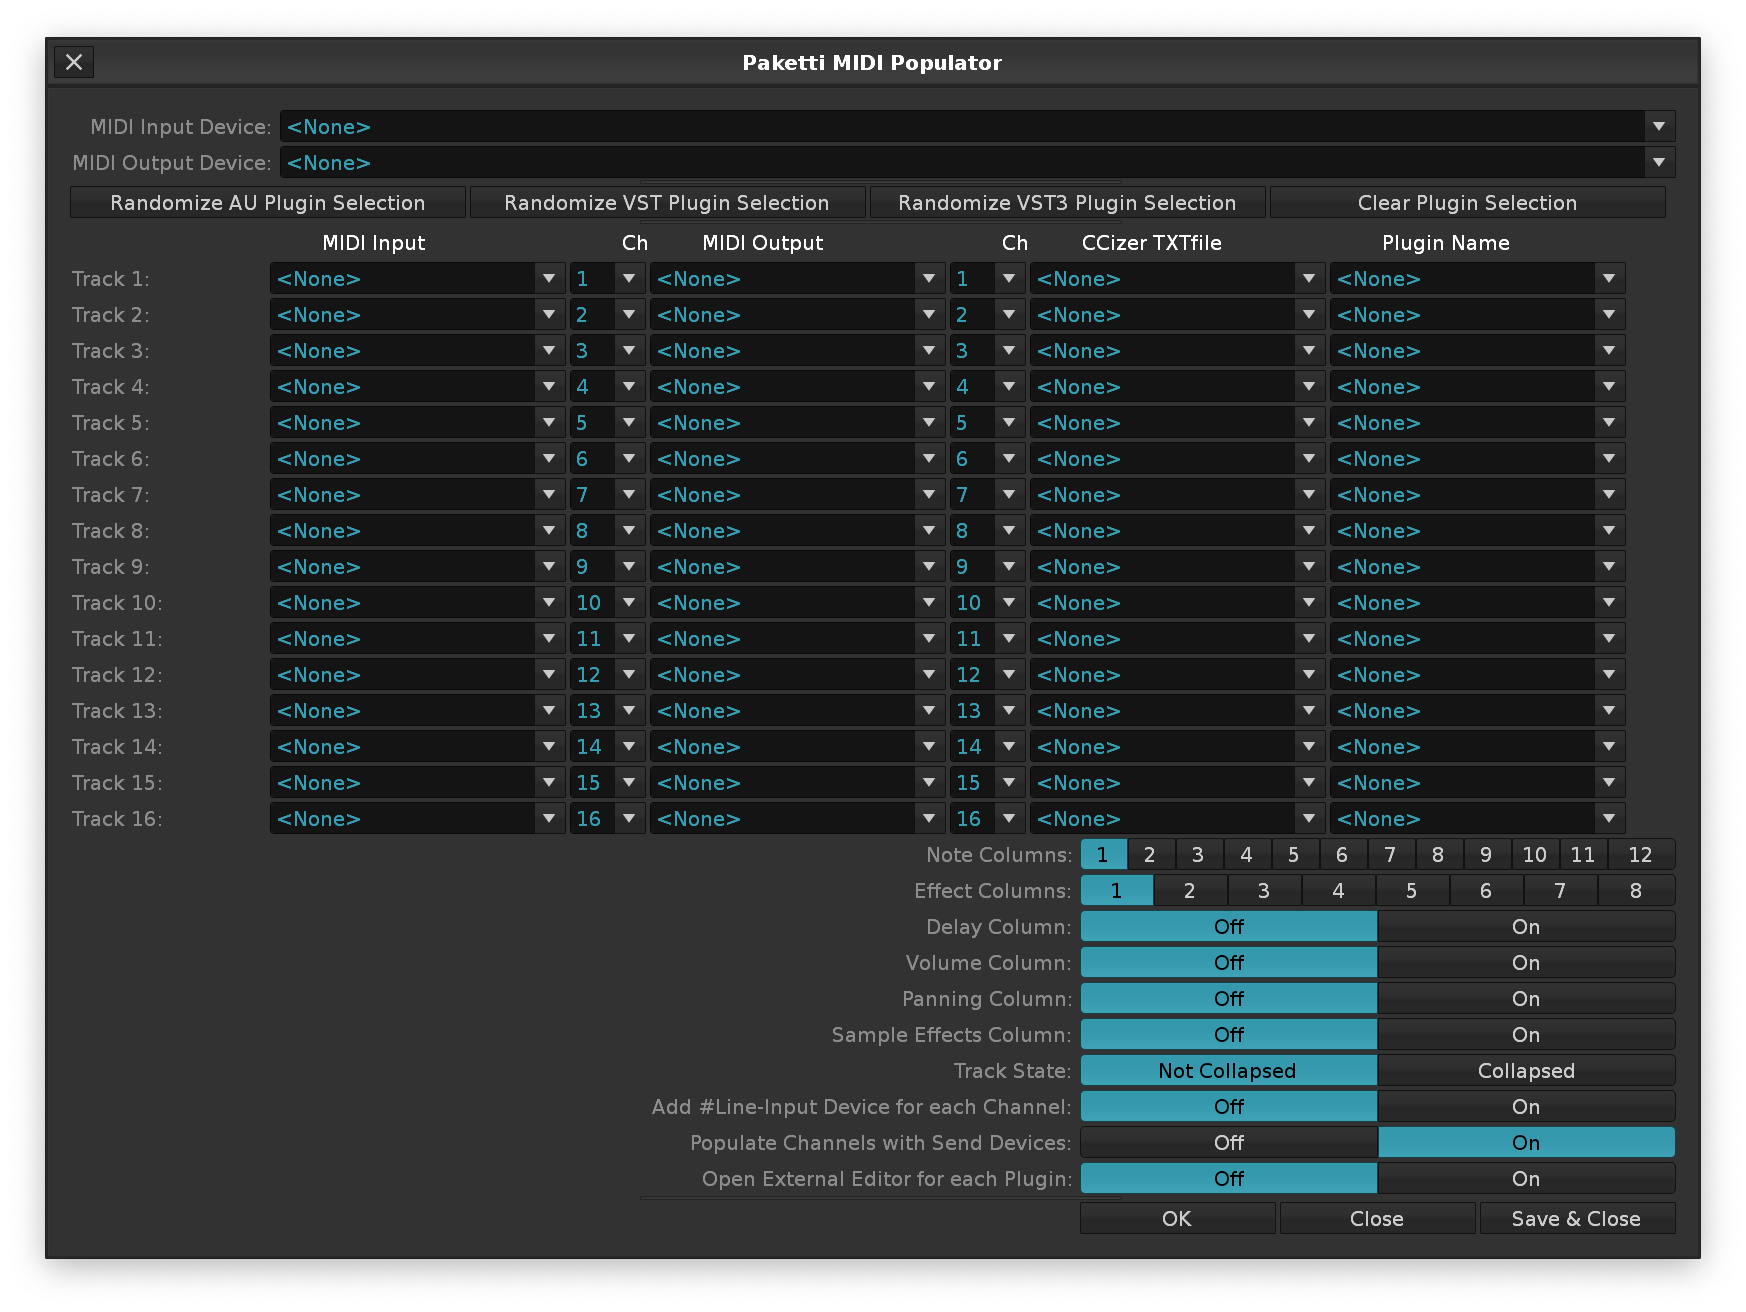
Task: Click the Close button at bottom
Action: coord(1377,1219)
